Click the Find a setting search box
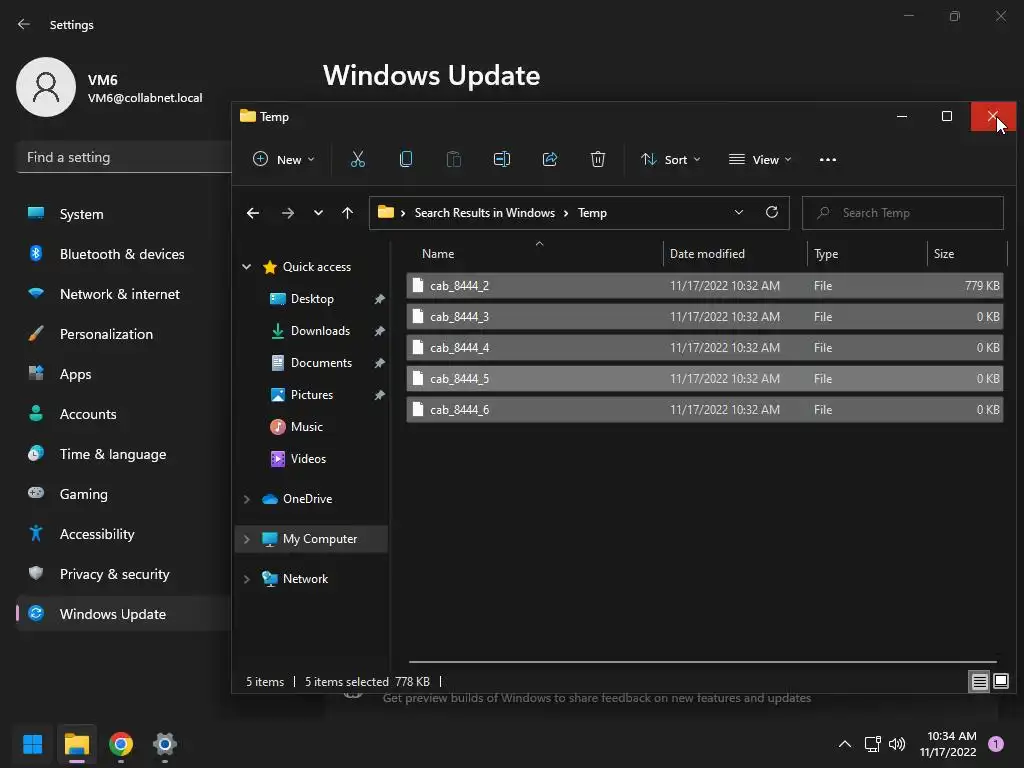Image resolution: width=1024 pixels, height=768 pixels. click(124, 157)
